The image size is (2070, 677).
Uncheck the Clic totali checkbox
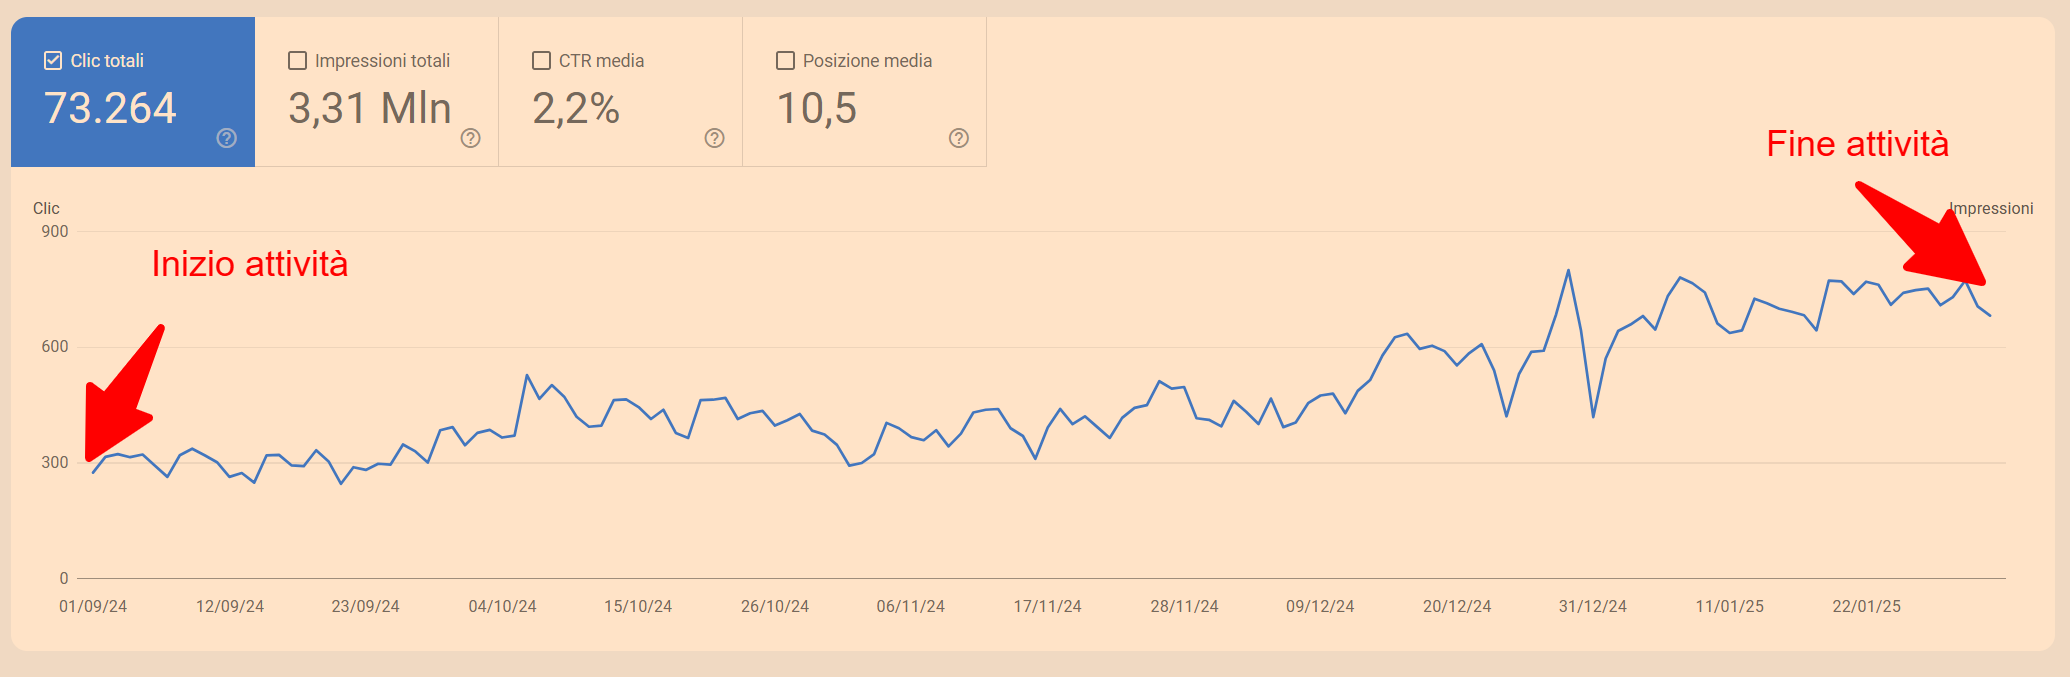click(x=53, y=61)
